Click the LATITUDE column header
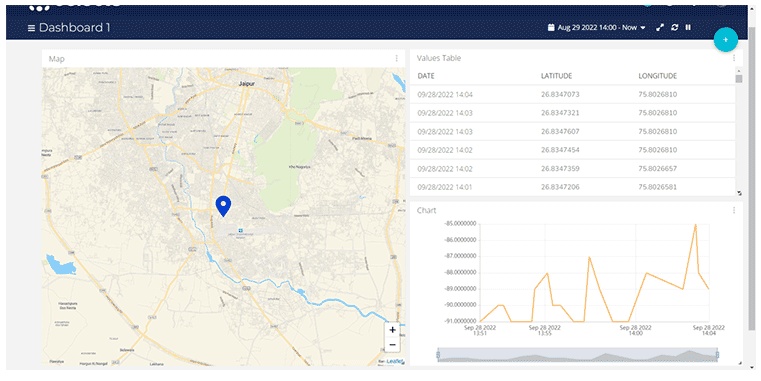Viewport: 761px width, 381px height. coord(556,76)
